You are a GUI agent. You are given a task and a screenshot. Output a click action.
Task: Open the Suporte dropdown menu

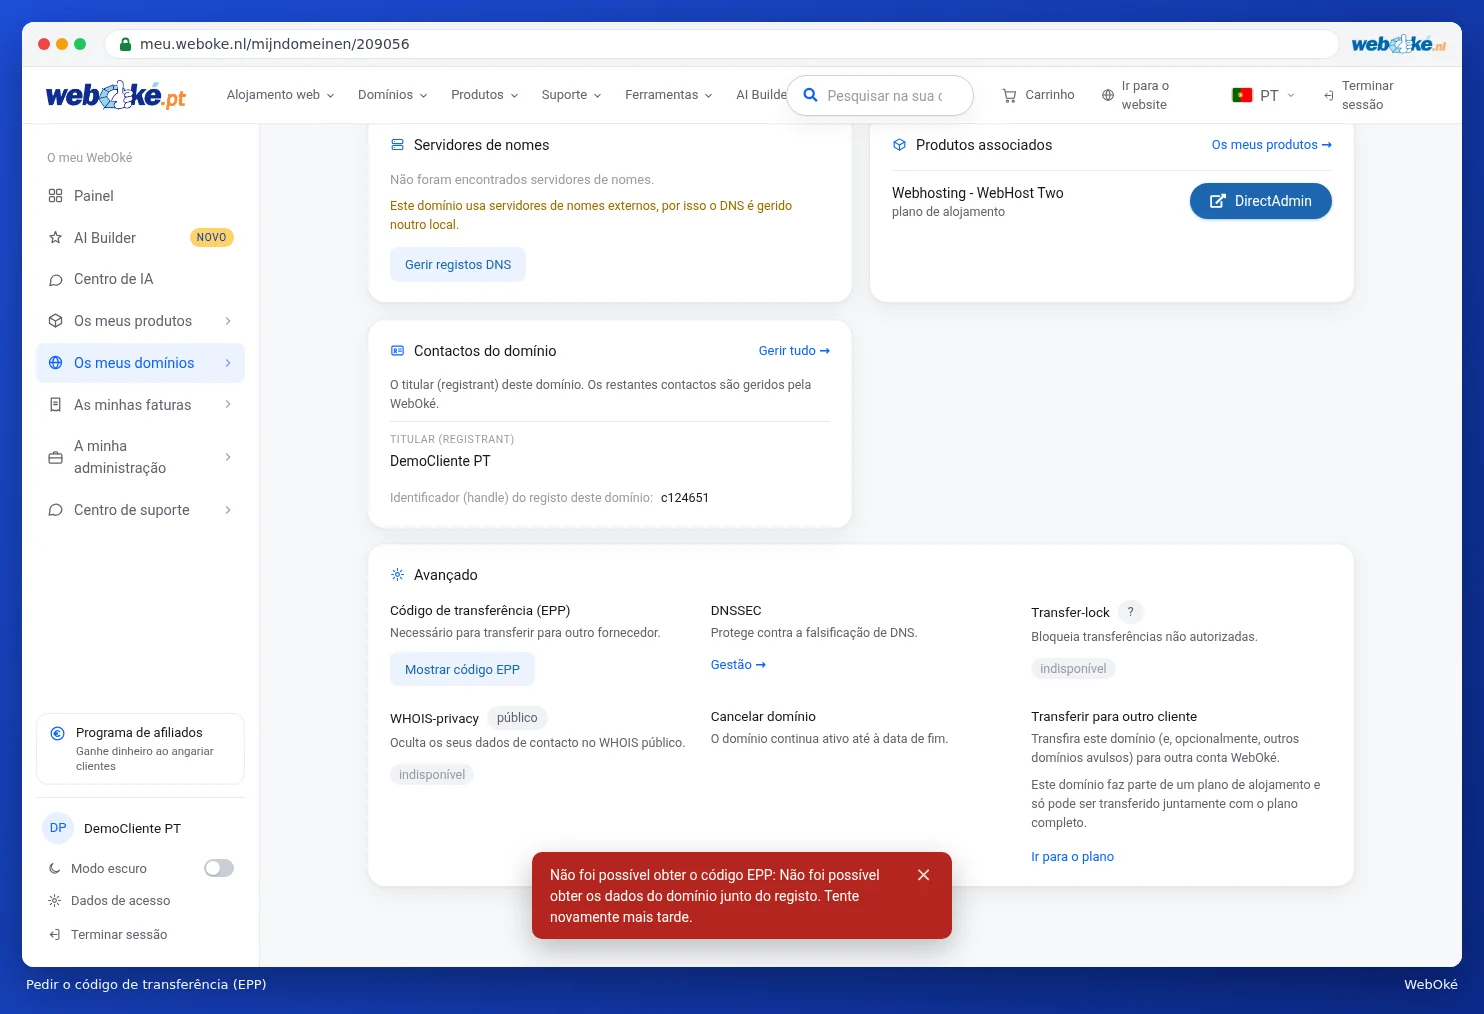[572, 95]
